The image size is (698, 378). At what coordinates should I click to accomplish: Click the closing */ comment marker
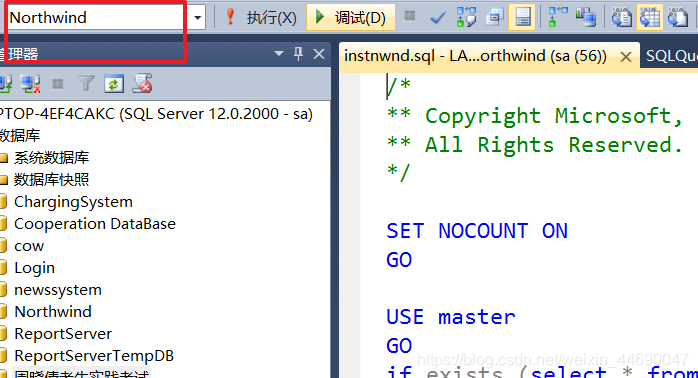[398, 173]
